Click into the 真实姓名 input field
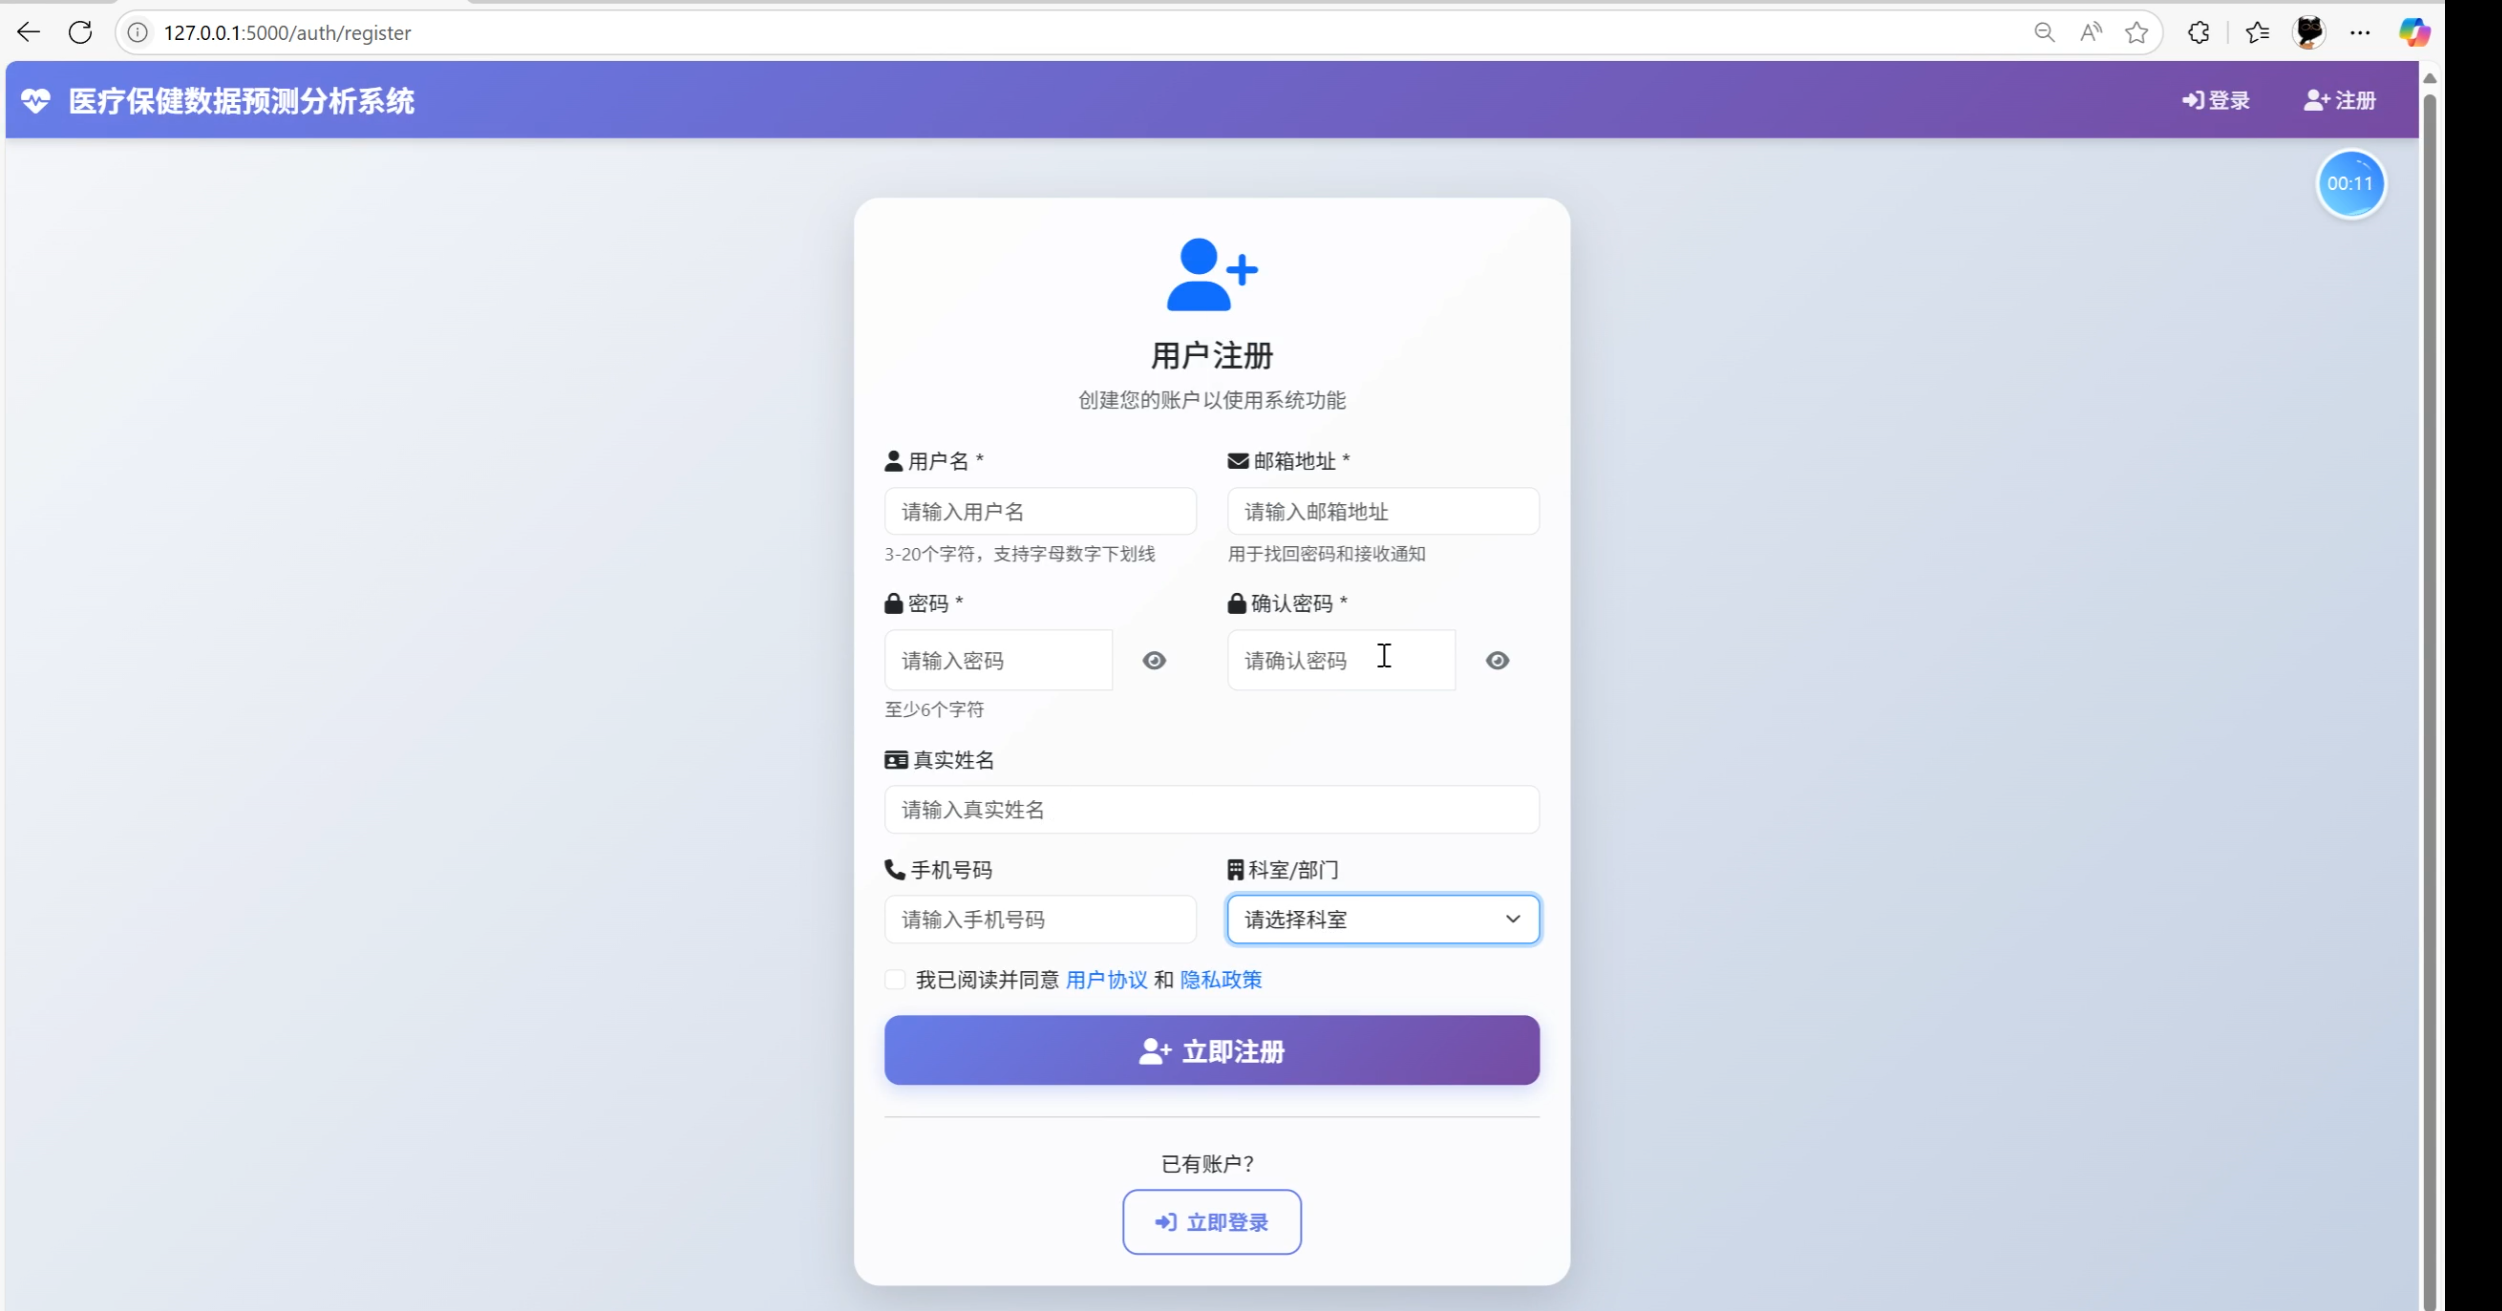 pos(1212,809)
